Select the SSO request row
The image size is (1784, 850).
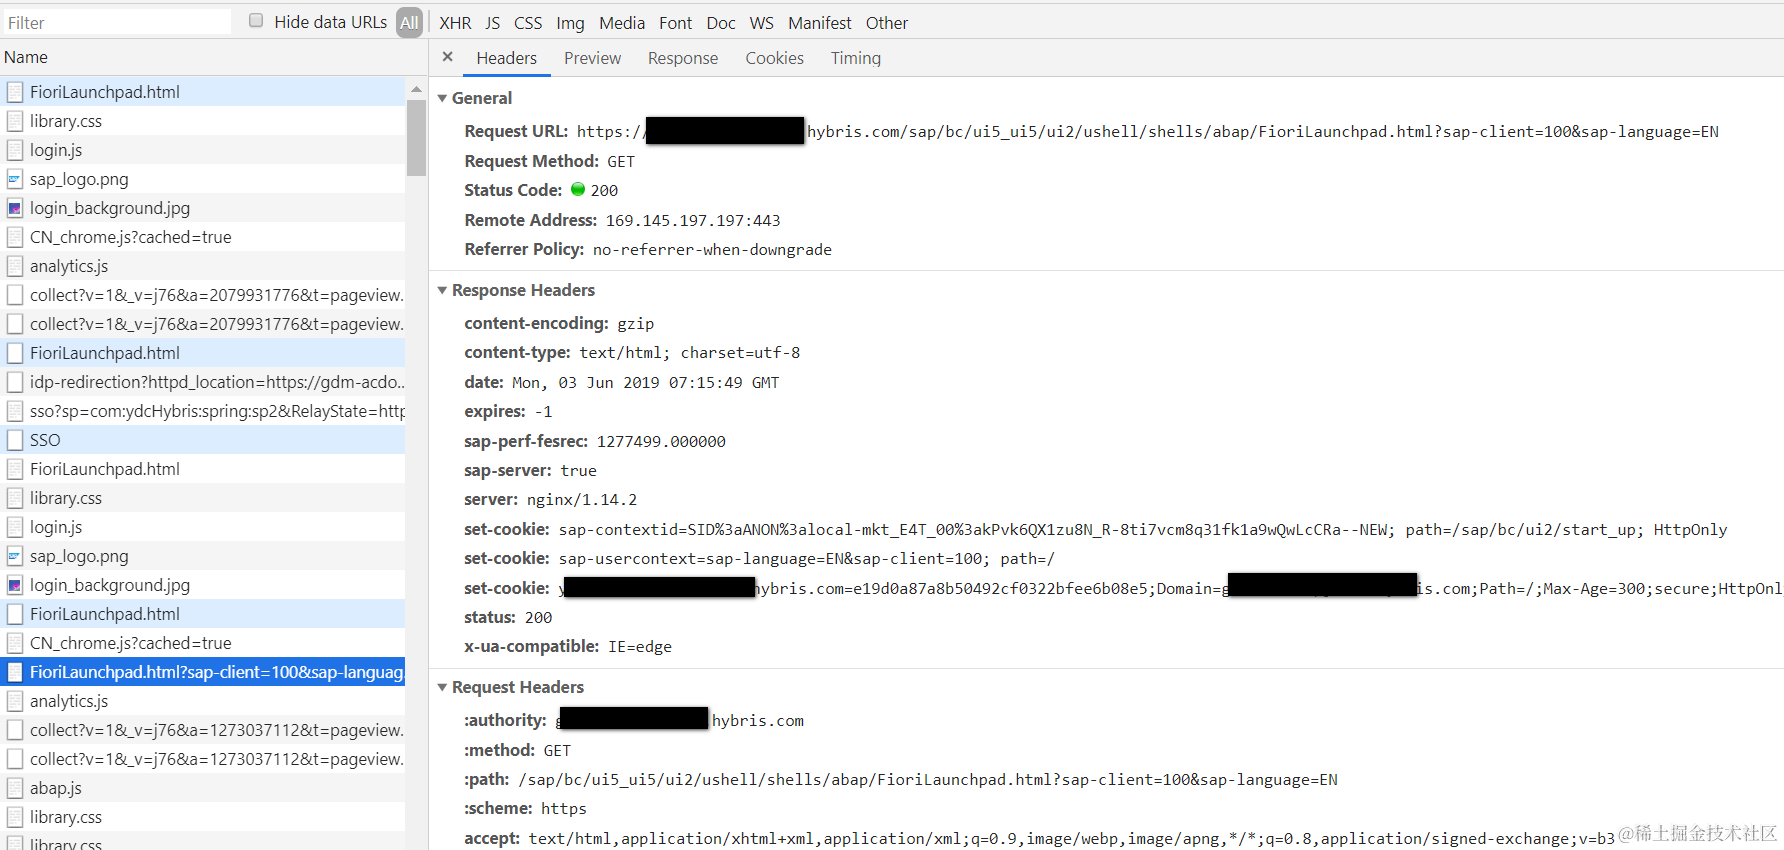[203, 440]
